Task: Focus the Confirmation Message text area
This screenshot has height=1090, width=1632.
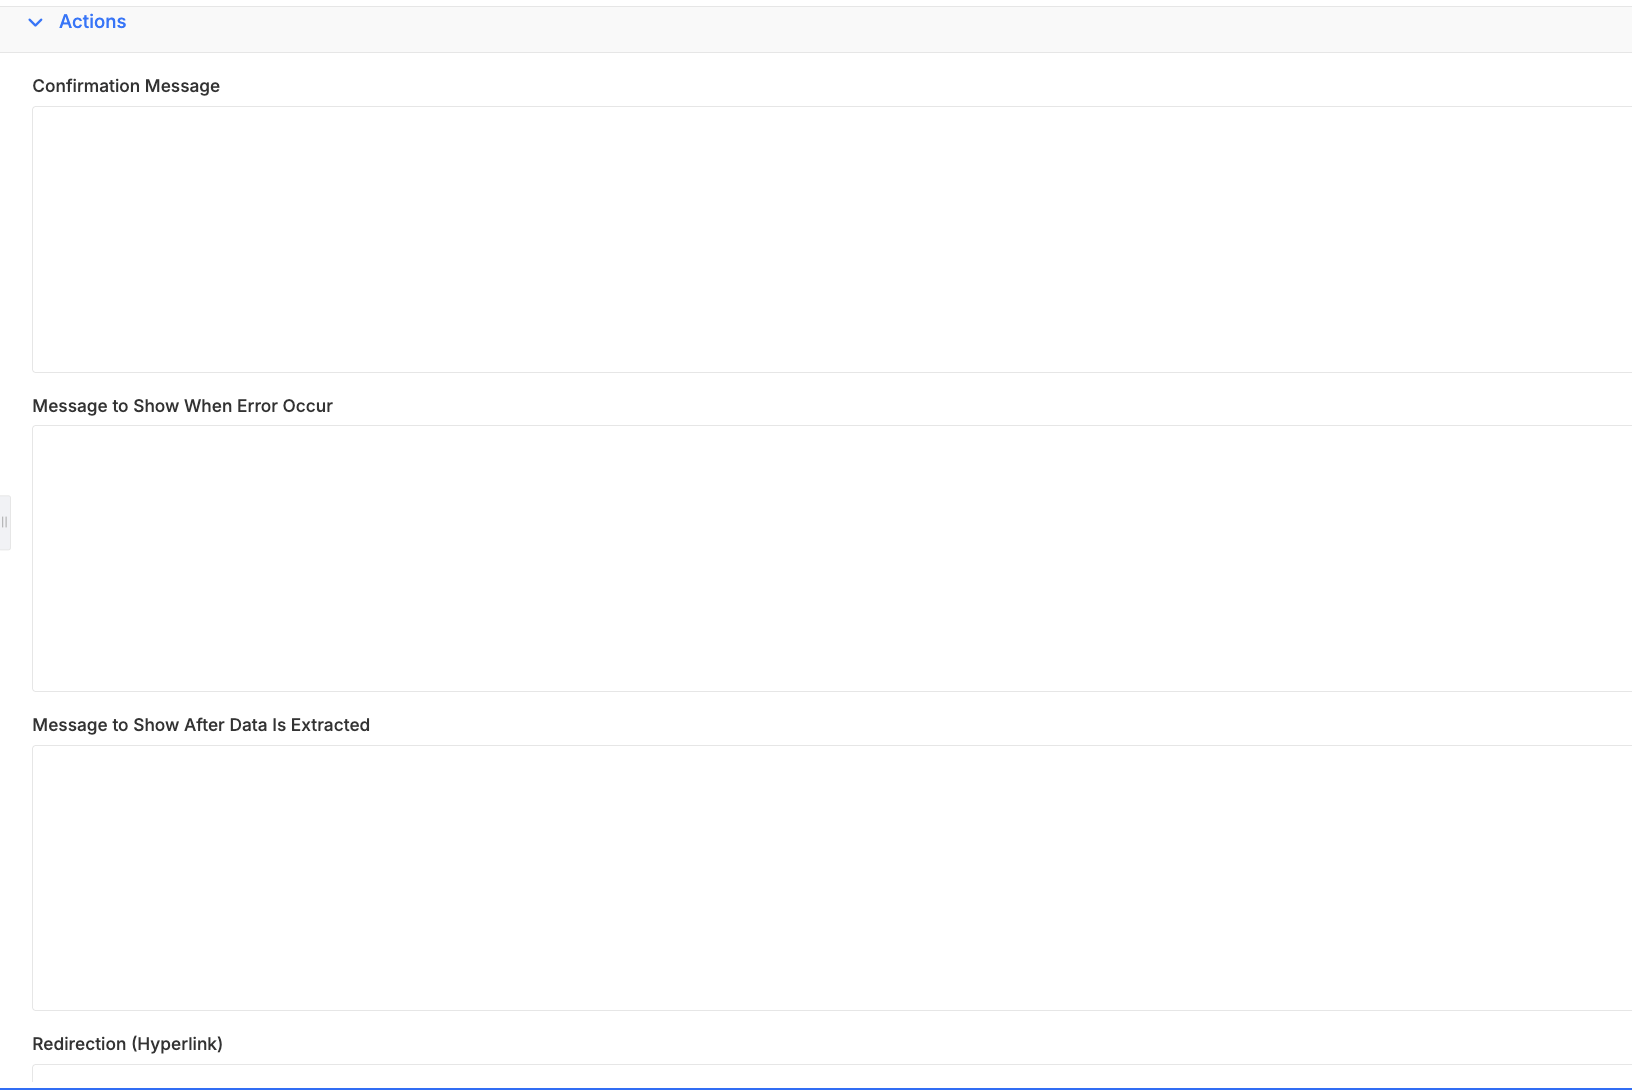Action: [832, 239]
